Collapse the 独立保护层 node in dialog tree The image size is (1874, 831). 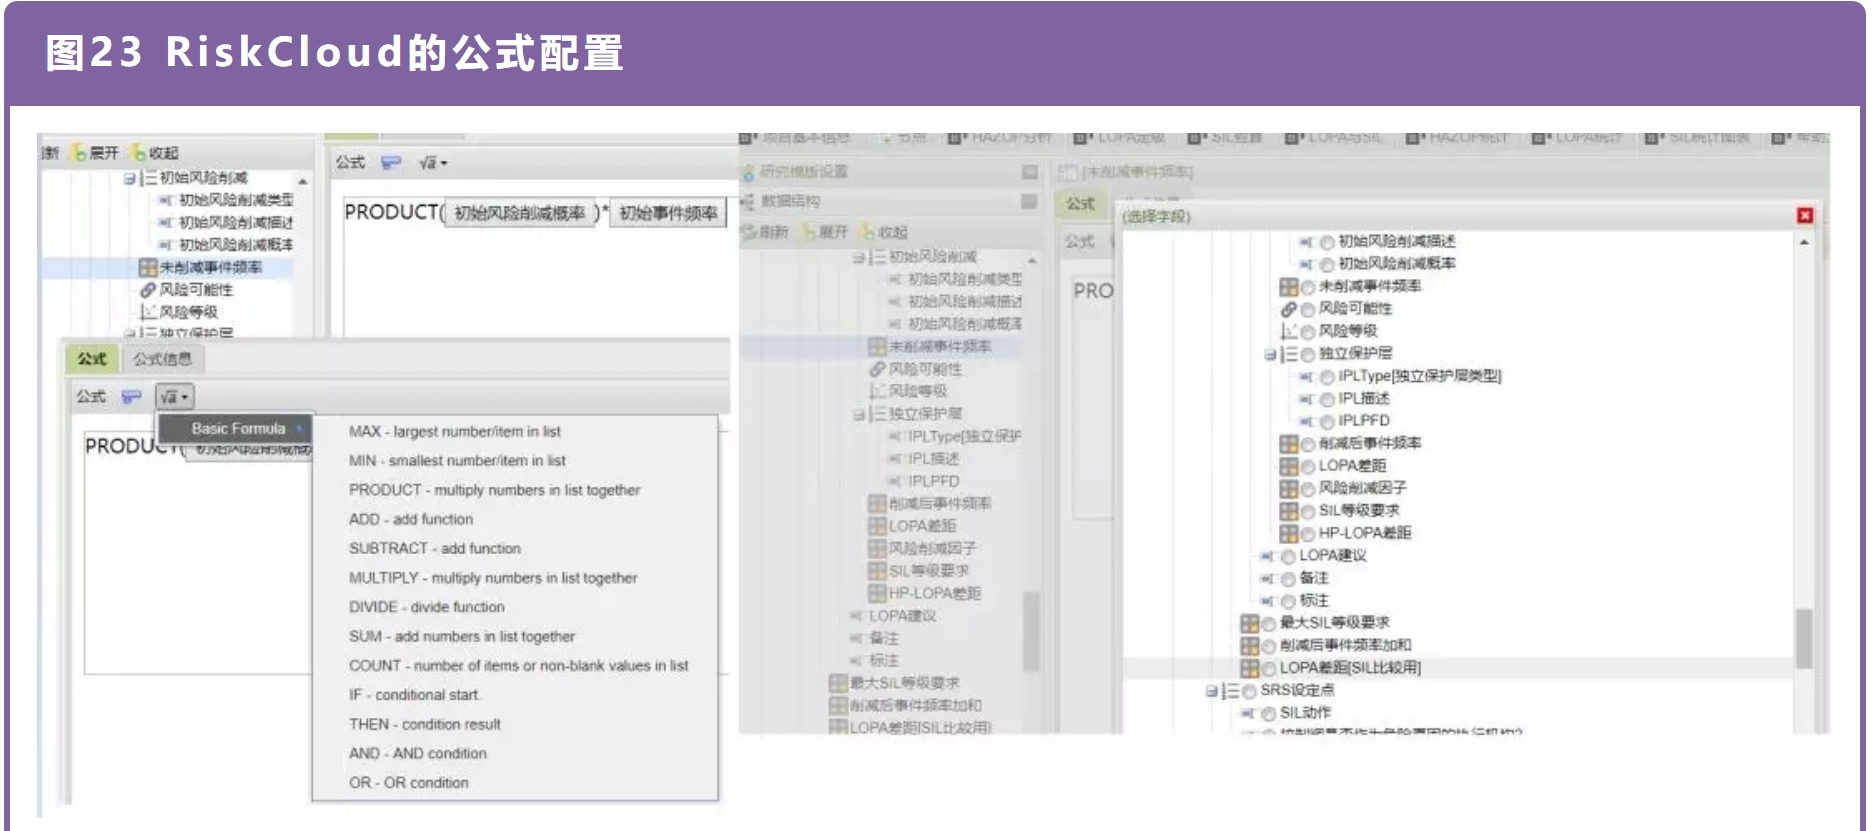1269,354
